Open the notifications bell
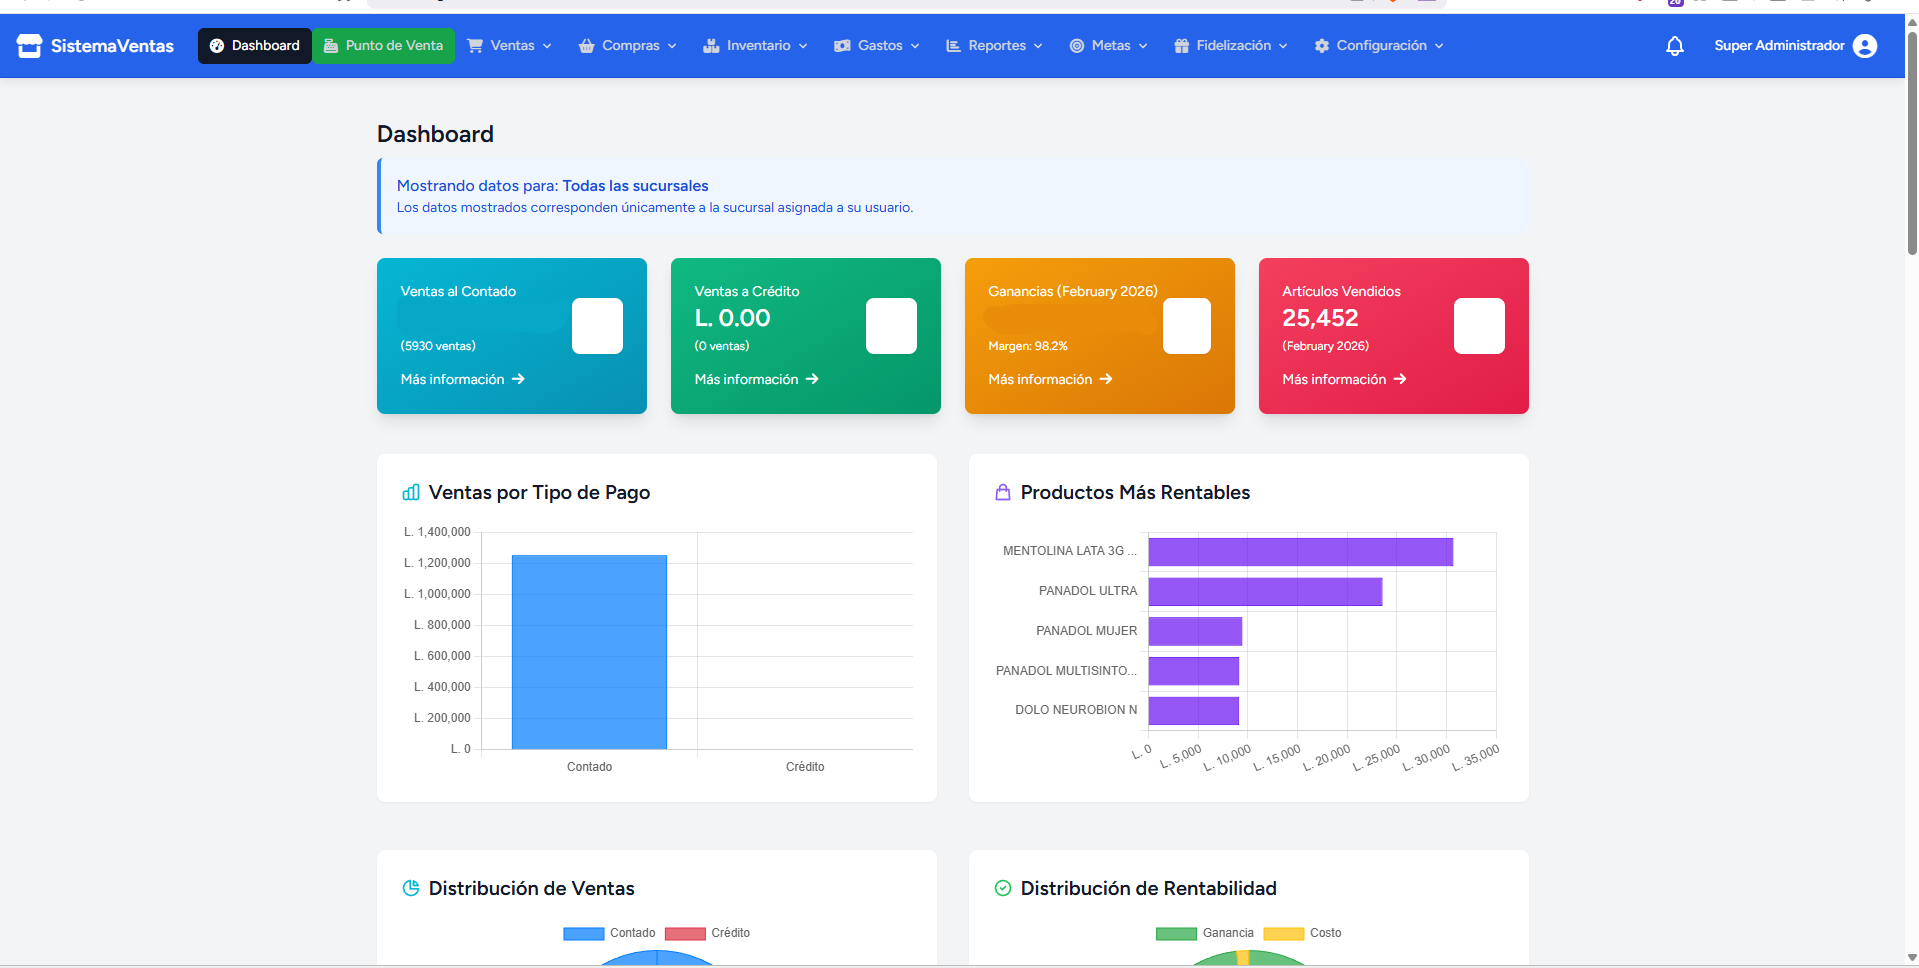1919x968 pixels. coord(1674,46)
